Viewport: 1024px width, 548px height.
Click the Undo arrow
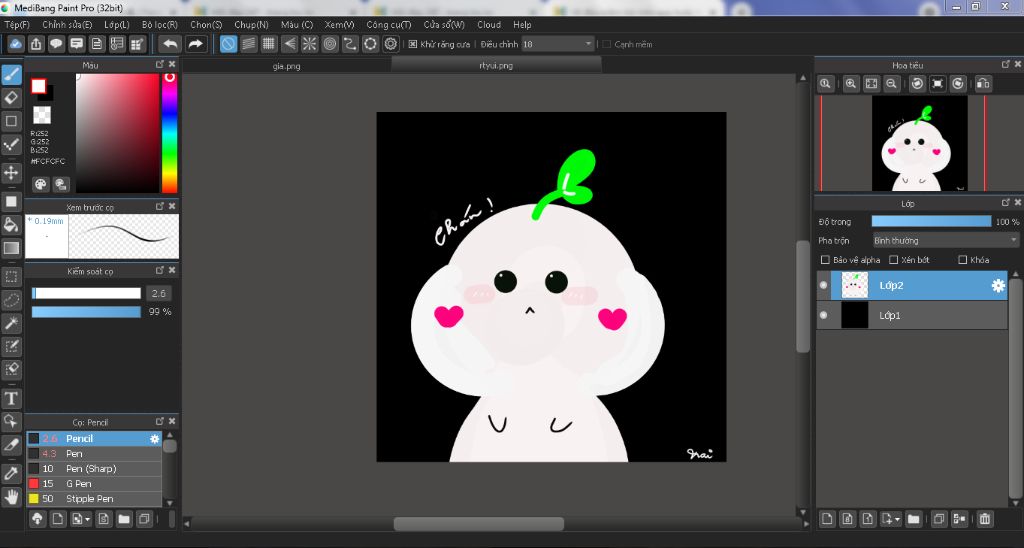click(x=170, y=44)
